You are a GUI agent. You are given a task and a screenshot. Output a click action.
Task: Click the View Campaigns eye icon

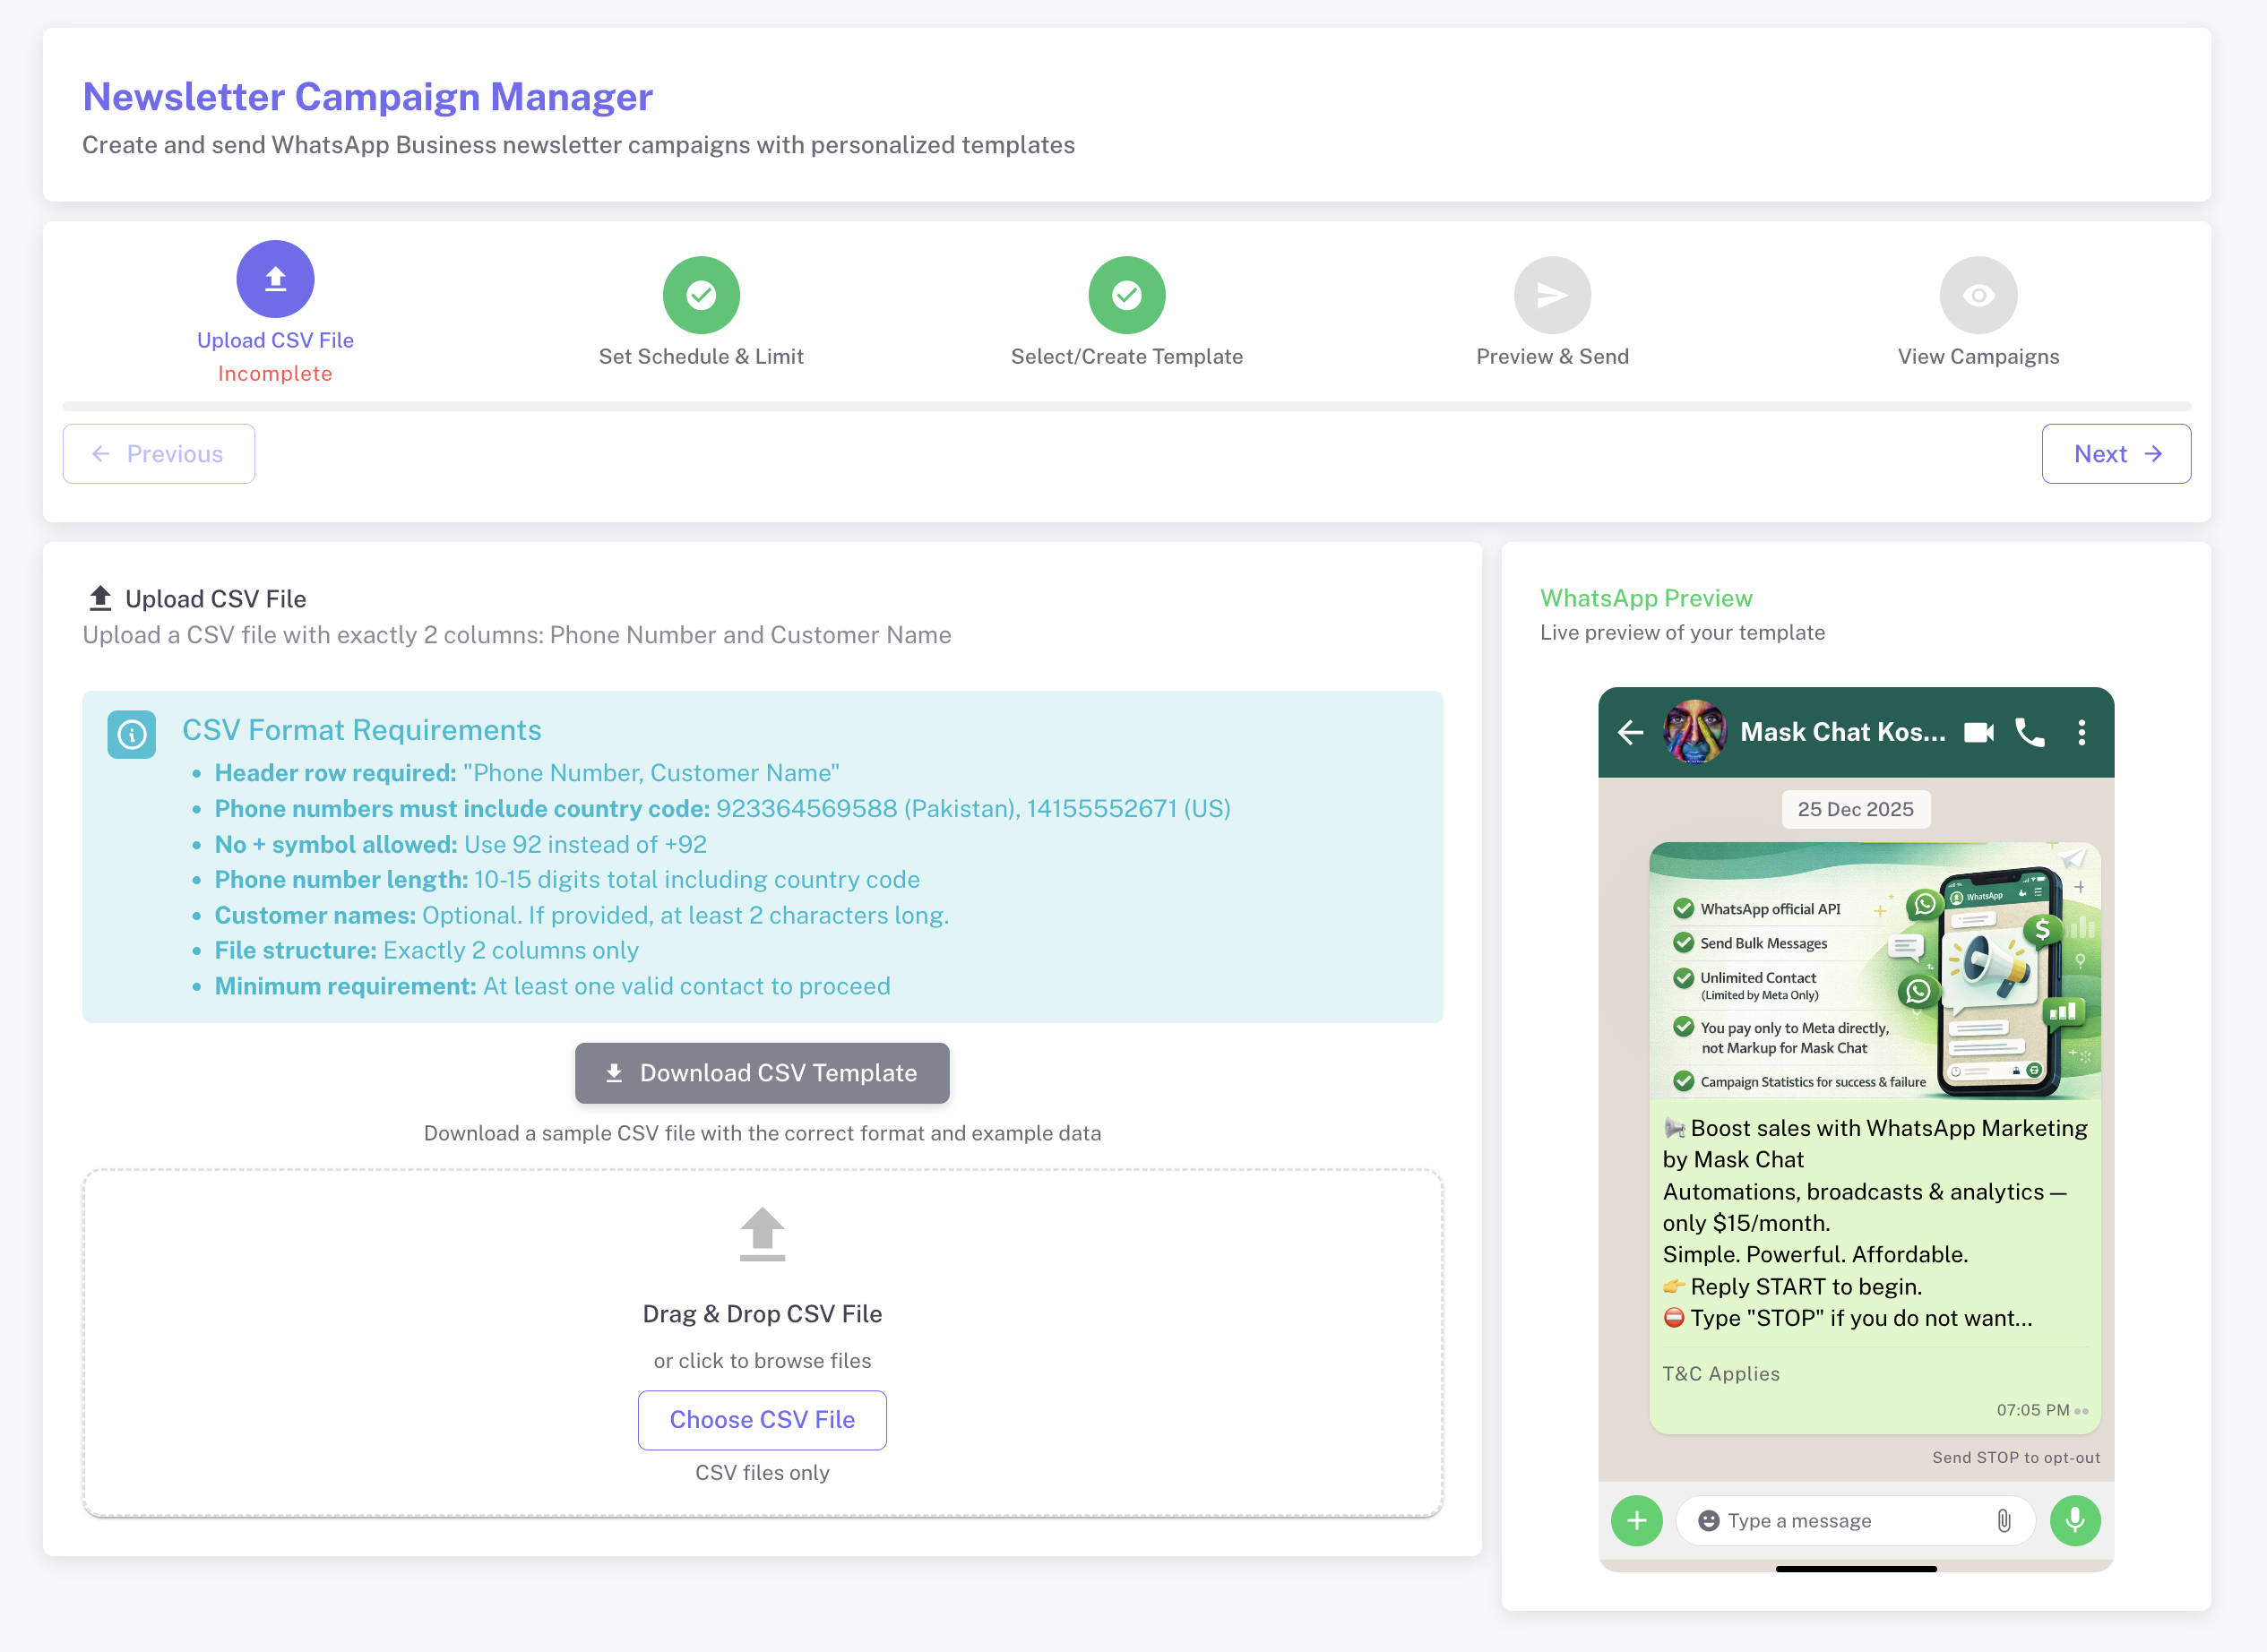point(1977,295)
